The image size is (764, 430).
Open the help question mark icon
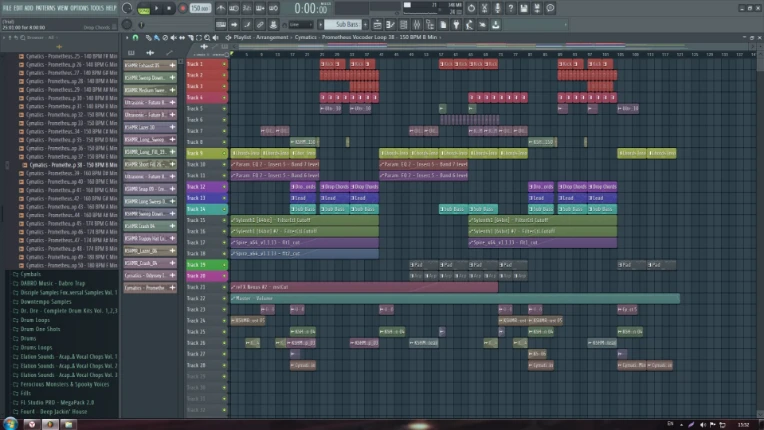point(511,8)
